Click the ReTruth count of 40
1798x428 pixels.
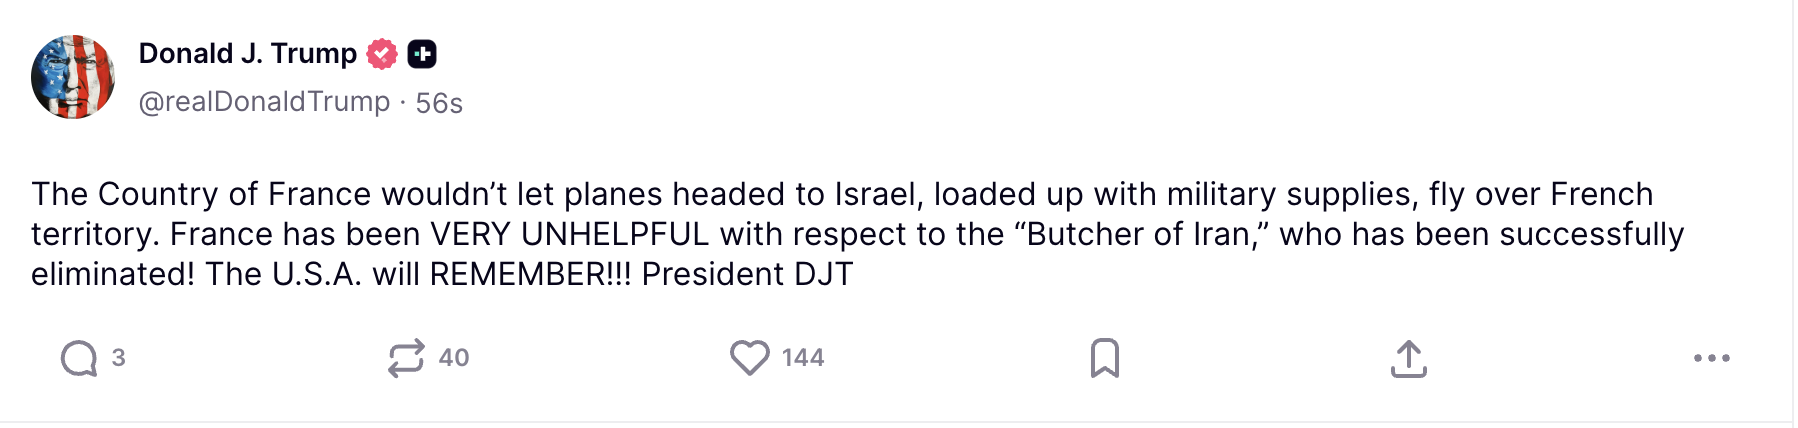pos(454,358)
